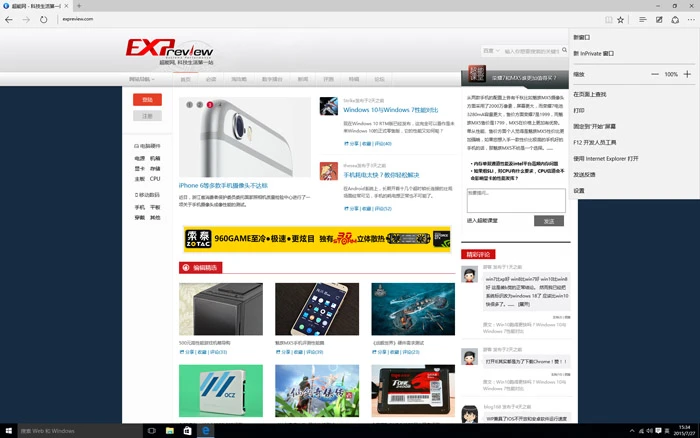Click the Make a Web Note icon

click(x=657, y=19)
